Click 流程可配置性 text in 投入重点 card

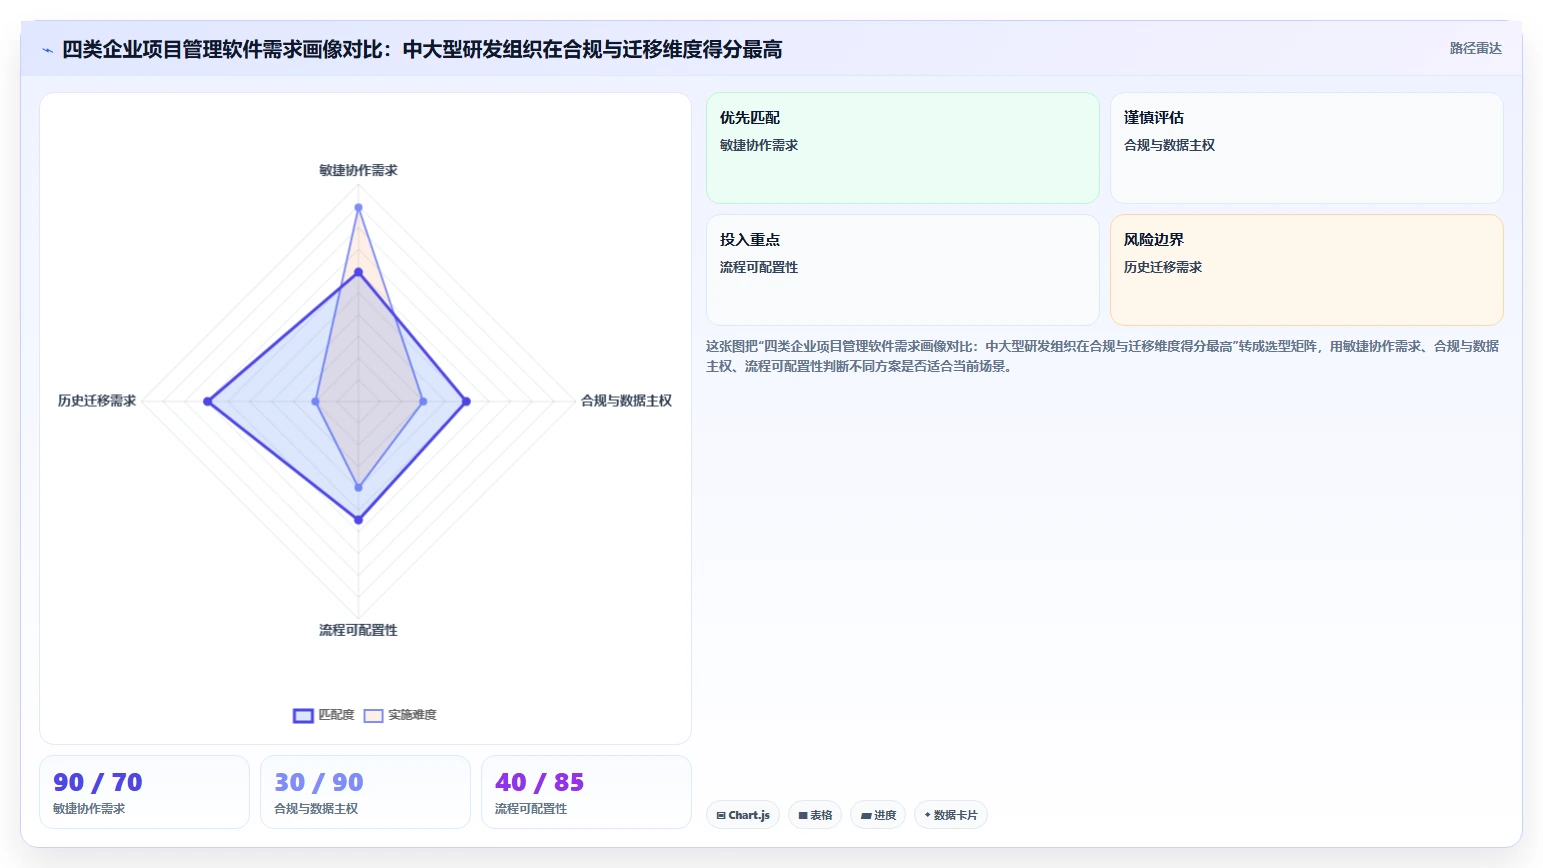[759, 267]
